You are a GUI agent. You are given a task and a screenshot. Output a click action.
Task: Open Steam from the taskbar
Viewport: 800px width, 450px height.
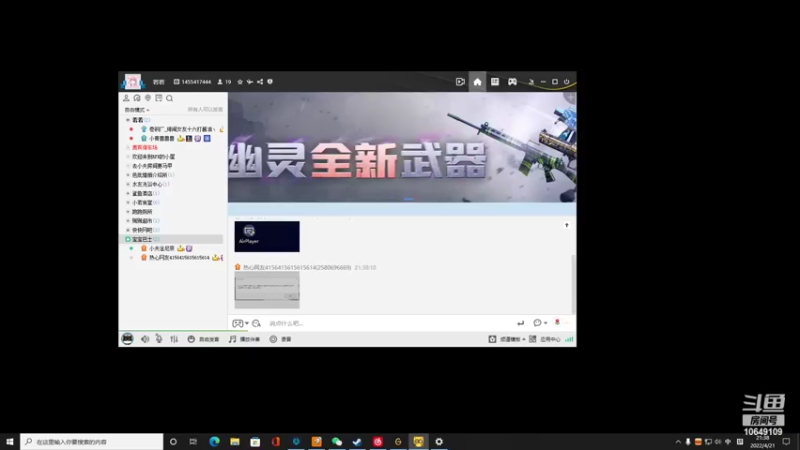[357, 441]
